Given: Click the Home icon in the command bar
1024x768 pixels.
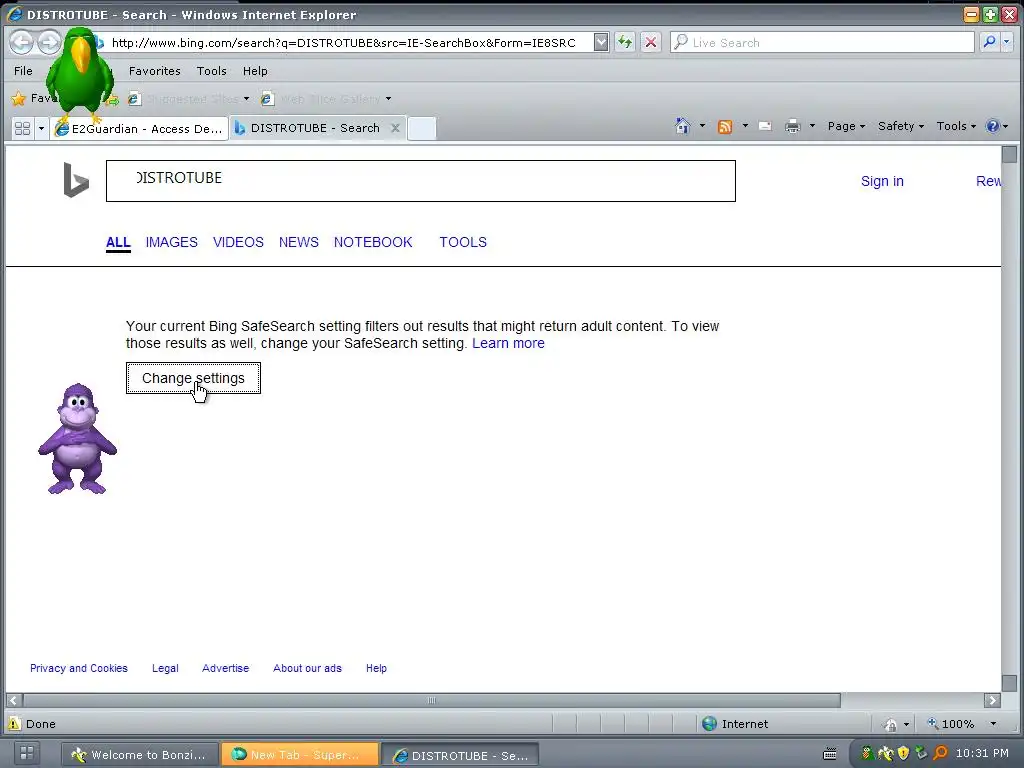Looking at the screenshot, I should click(682, 126).
